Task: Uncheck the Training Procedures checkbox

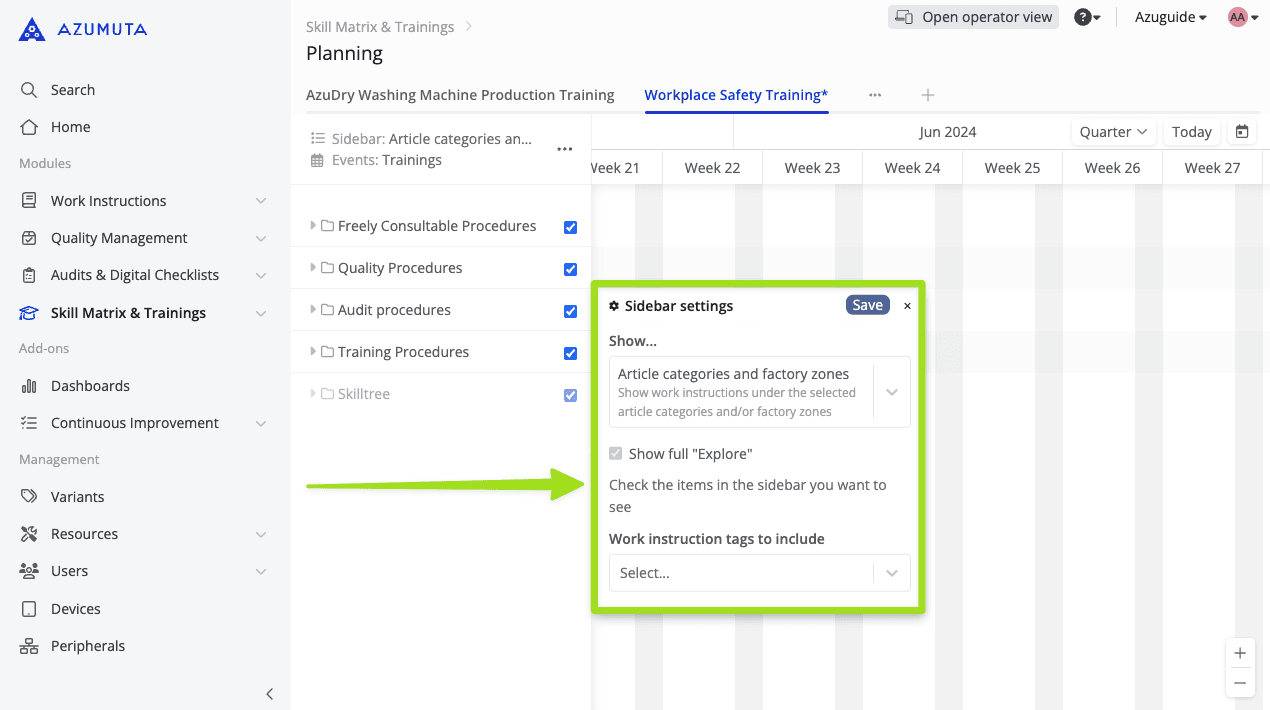Action: tap(570, 353)
